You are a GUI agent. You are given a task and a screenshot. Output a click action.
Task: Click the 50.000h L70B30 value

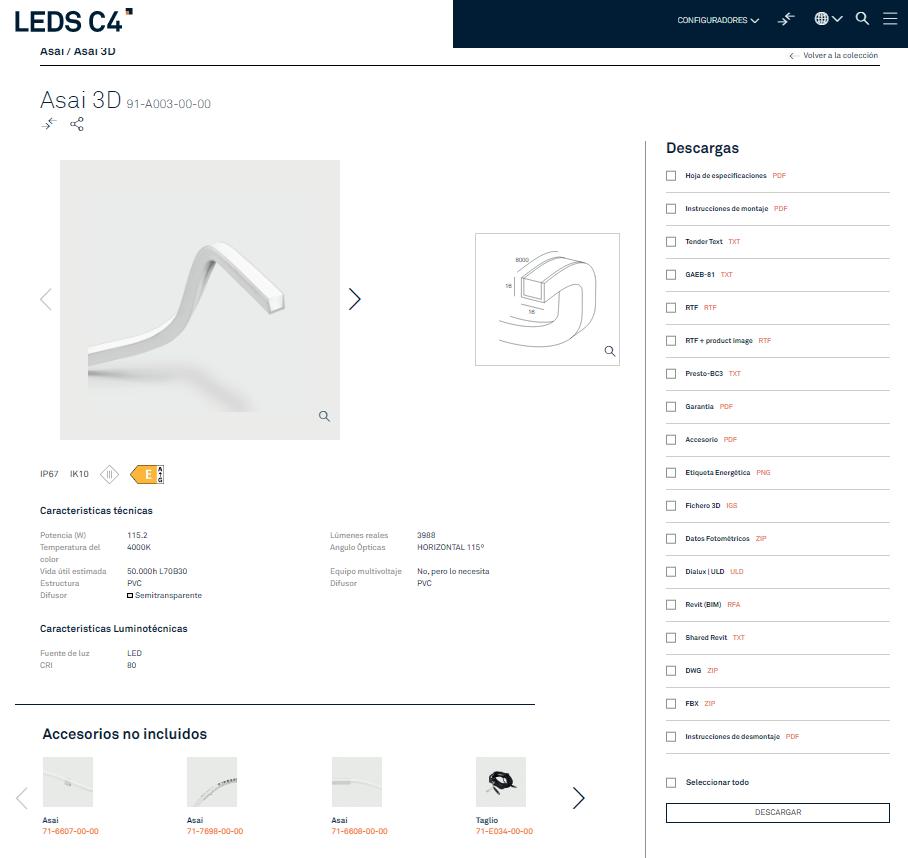point(157,571)
